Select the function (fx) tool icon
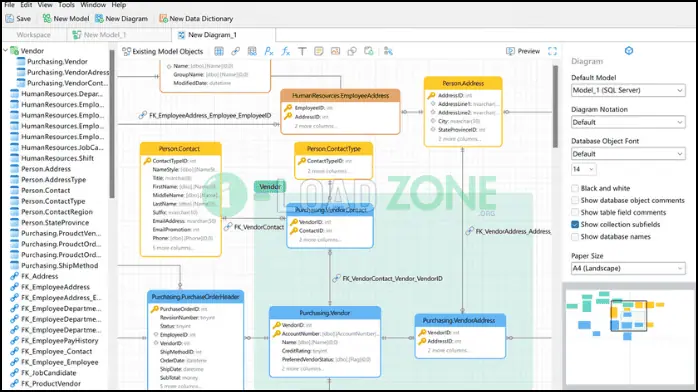Viewport: 698px width, 392px height. pyautogui.click(x=285, y=51)
